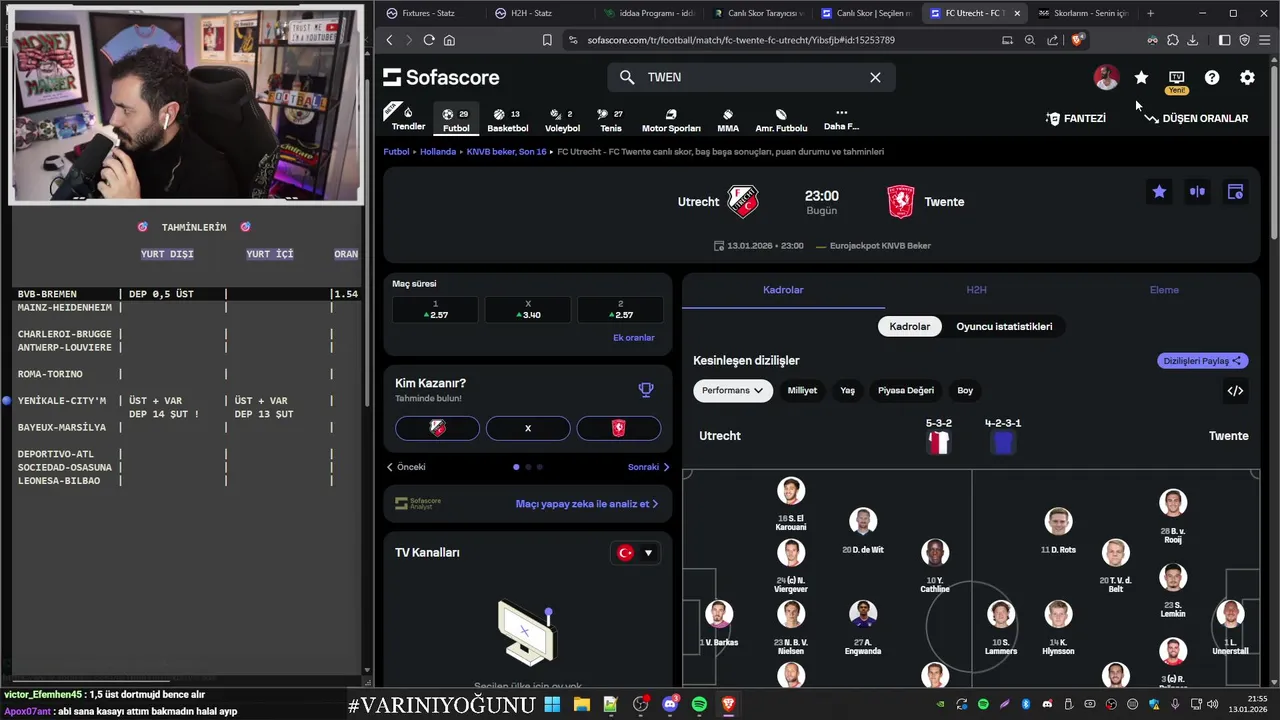Select the Voleybol sport category
The image size is (1280, 720).
pos(562,120)
